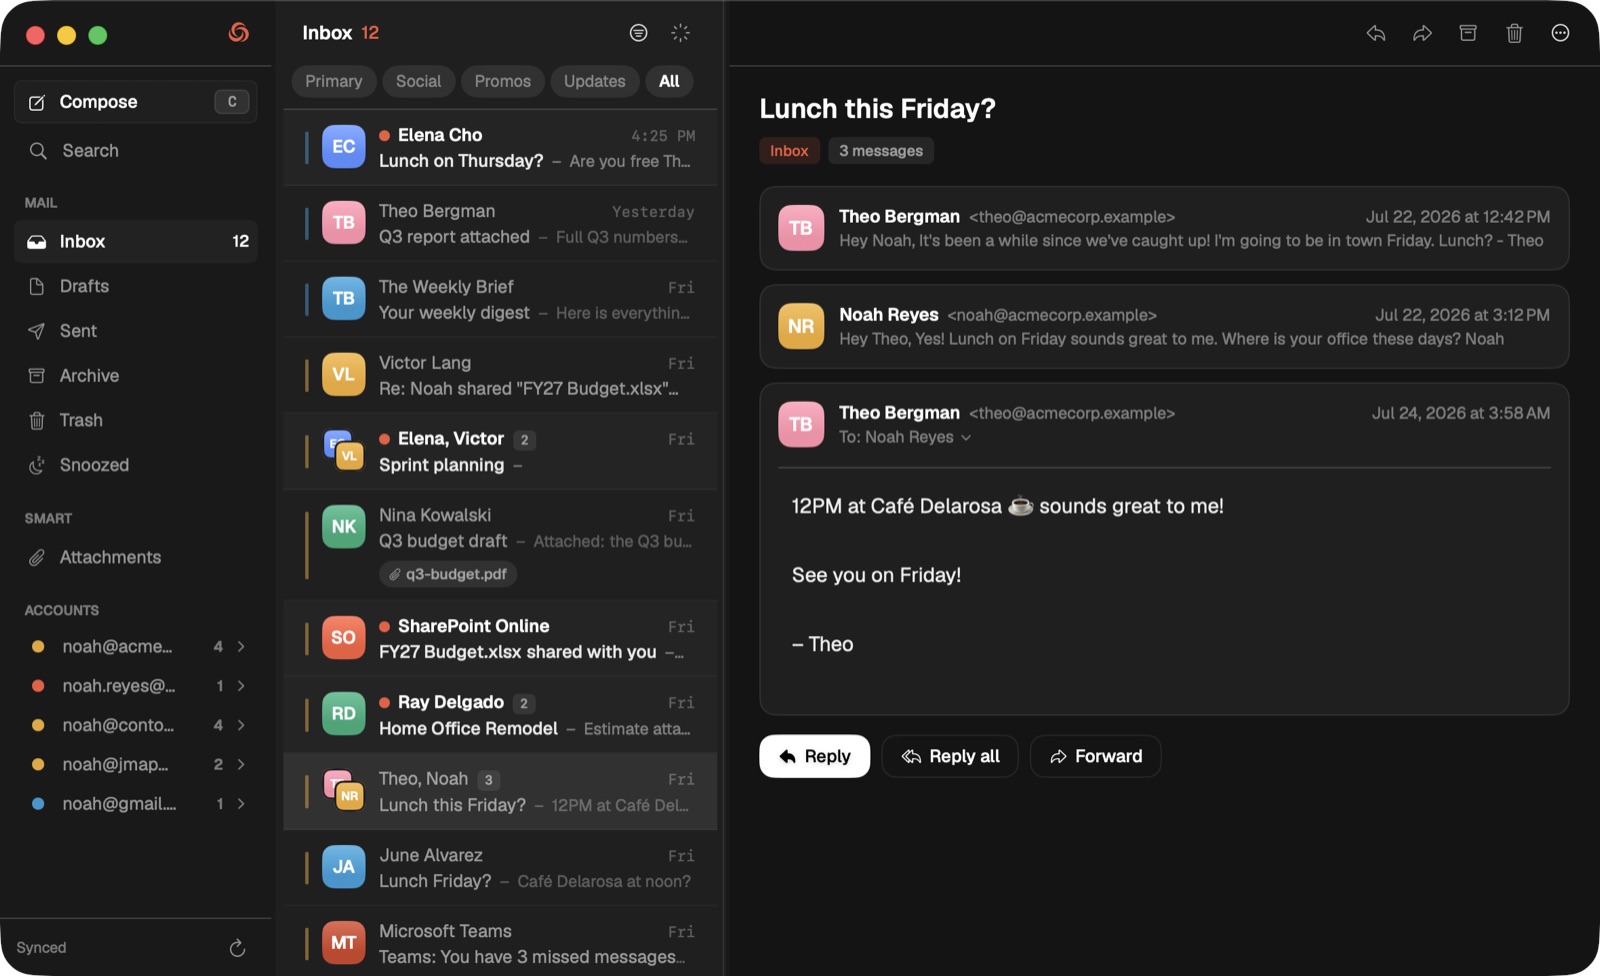Click the sparkle icon next to filter
Image resolution: width=1600 pixels, height=976 pixels.
[680, 33]
